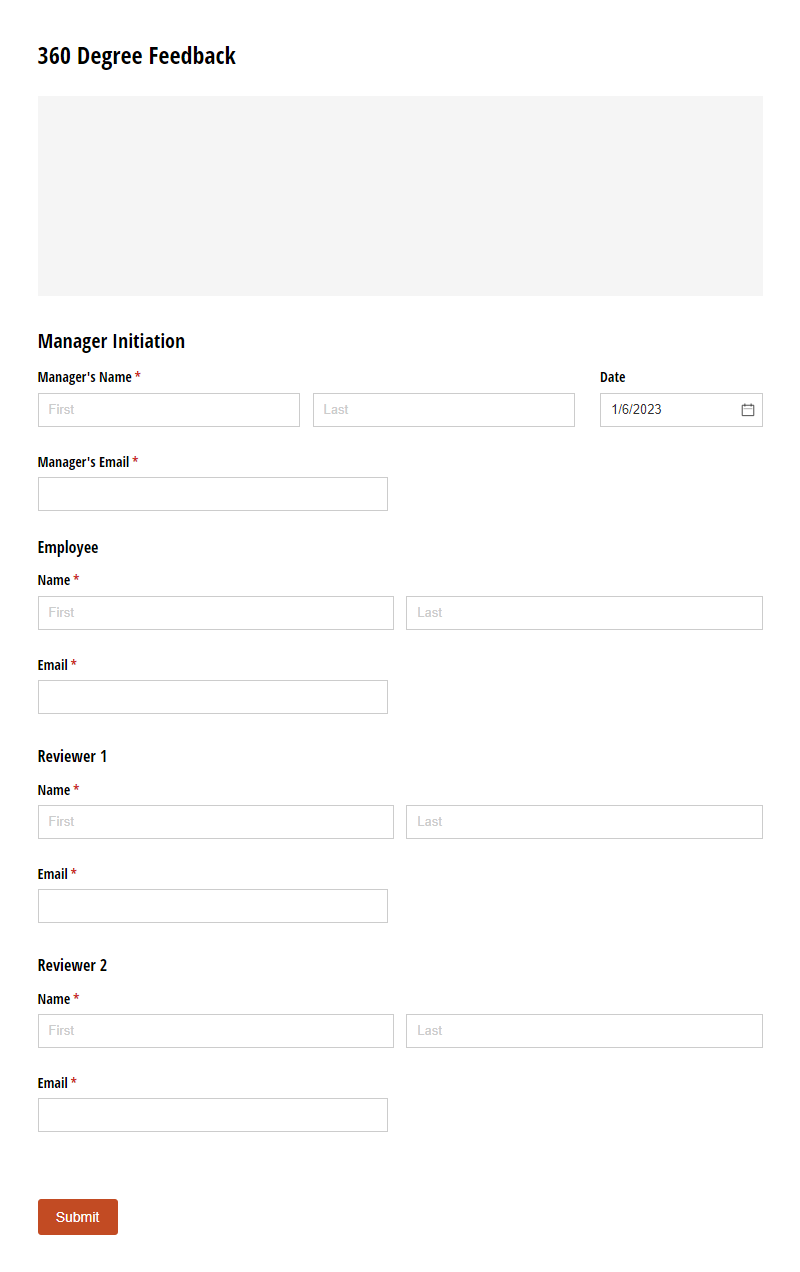Click Reviewer 1's First name field
Viewport: 800px width, 1272px height.
coord(215,821)
